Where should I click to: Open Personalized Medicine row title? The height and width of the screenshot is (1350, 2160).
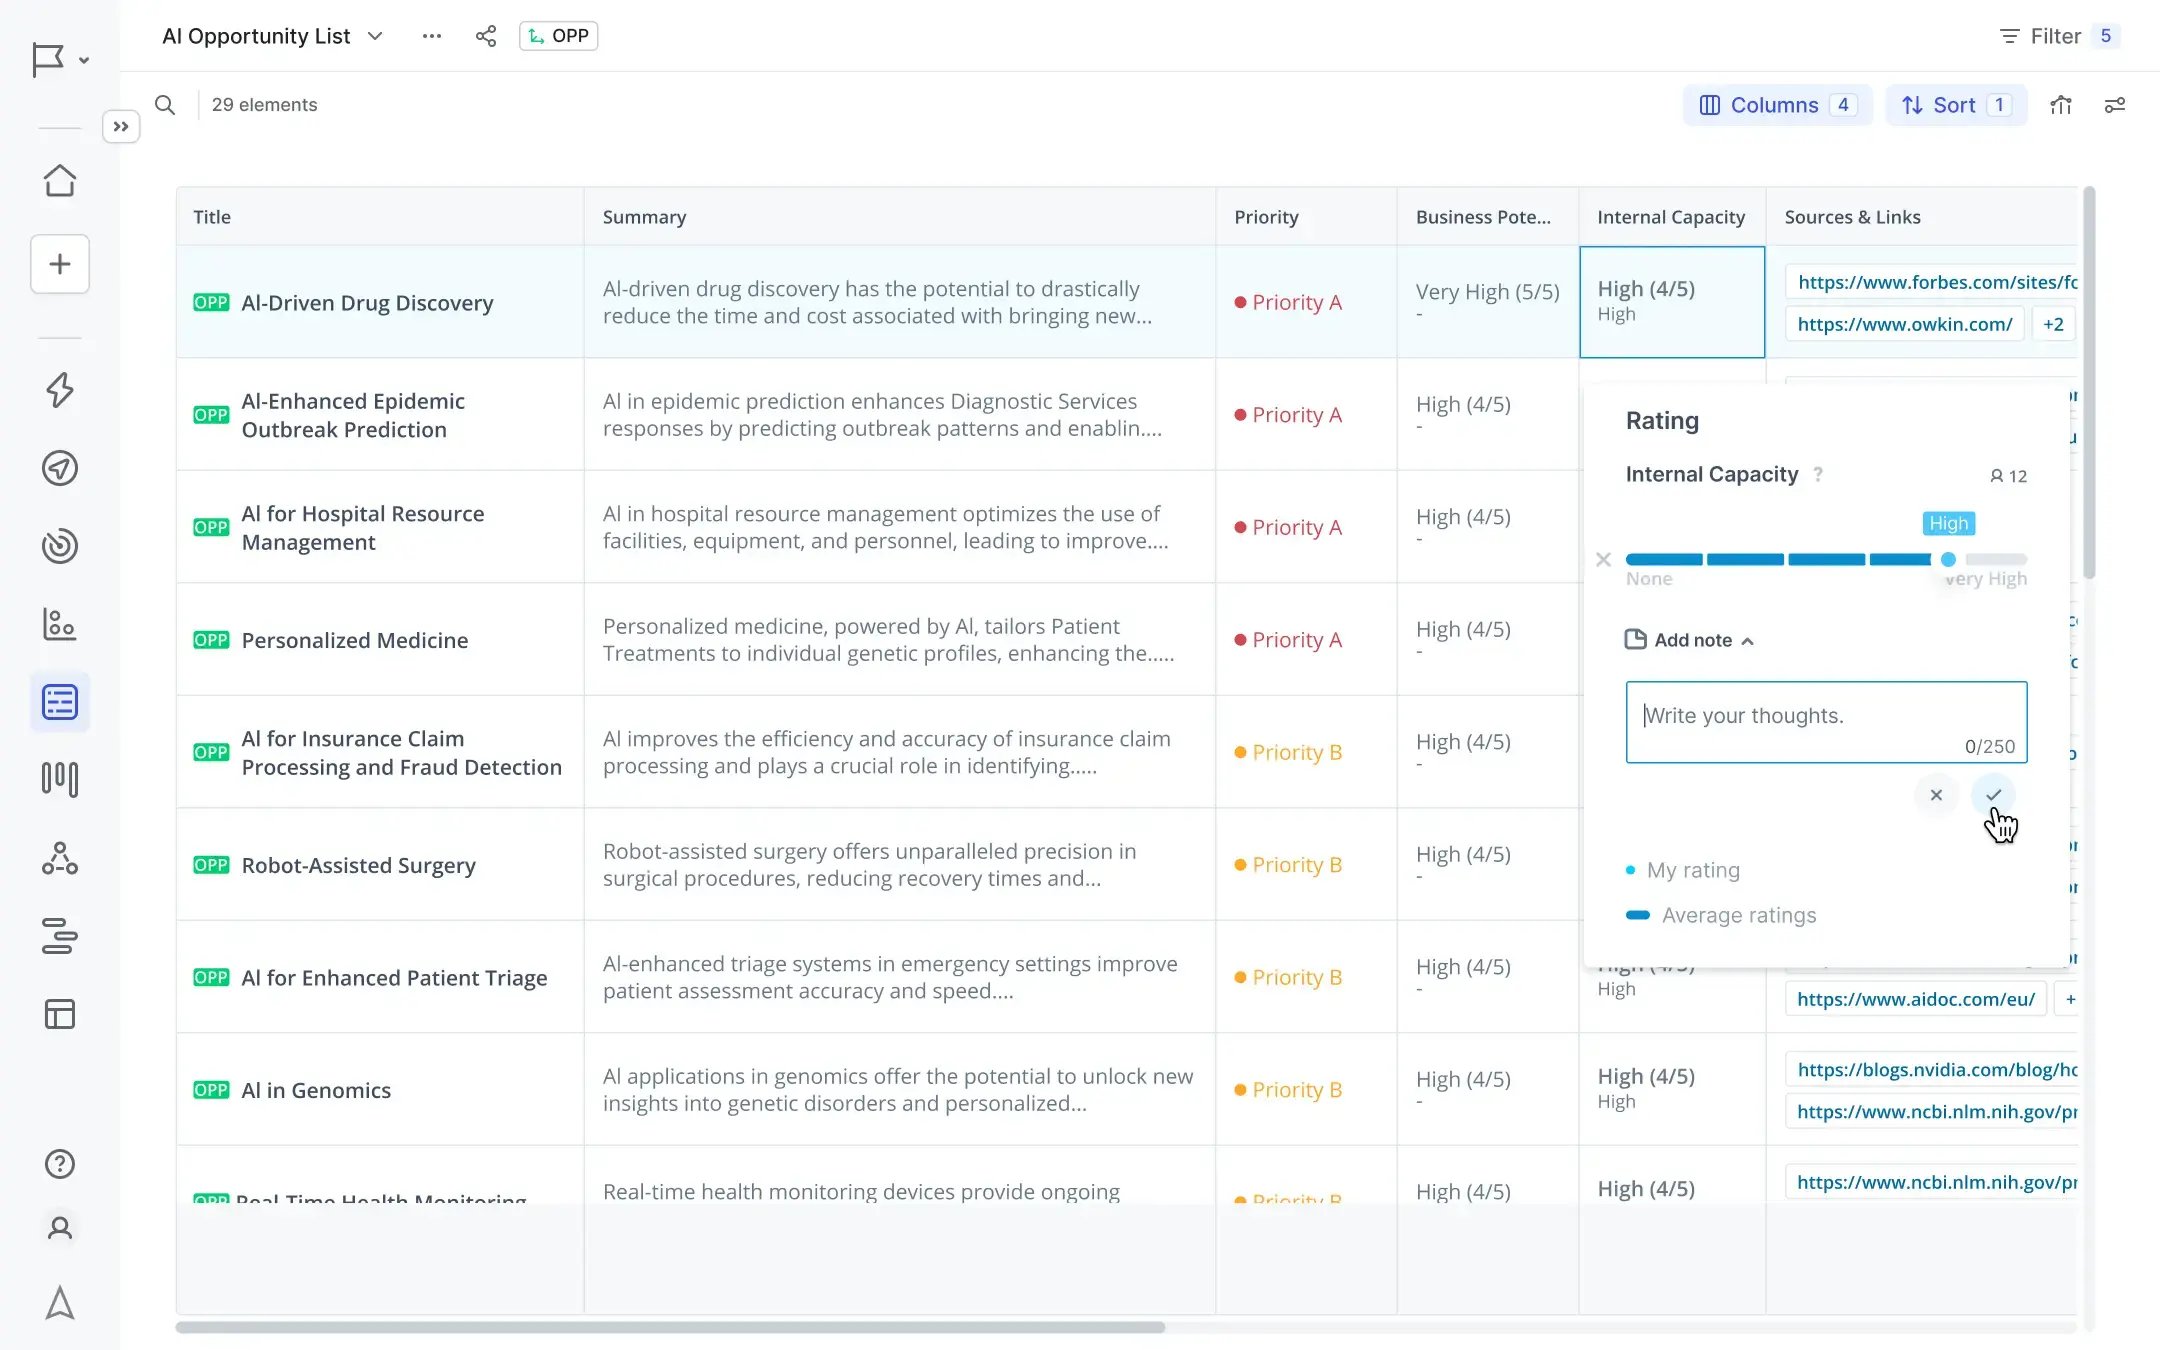[354, 640]
